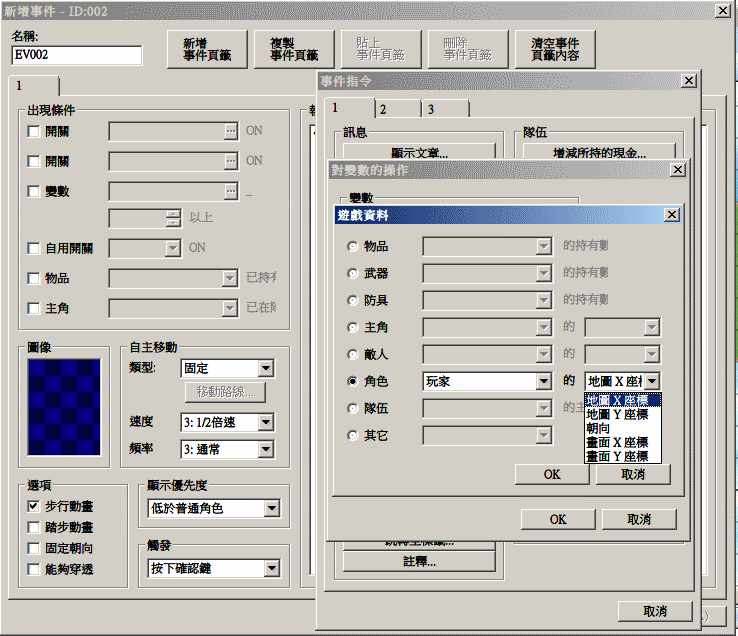738x636 pixels.
Task: Open the 速度 dropdown showing 3: 1/2倍速
Action: pos(227,422)
